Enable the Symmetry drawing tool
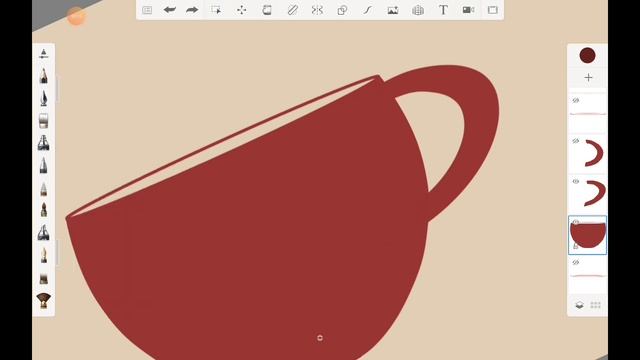The height and width of the screenshot is (360, 640). (x=317, y=10)
